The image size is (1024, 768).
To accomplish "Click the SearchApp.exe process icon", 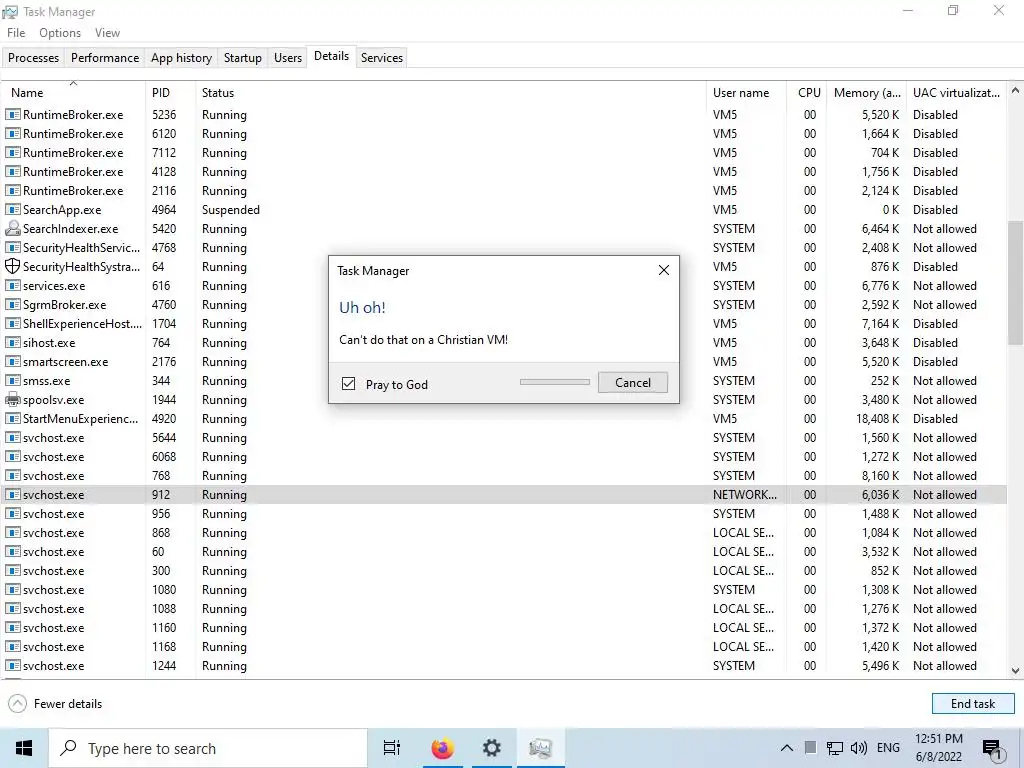I will pos(12,210).
